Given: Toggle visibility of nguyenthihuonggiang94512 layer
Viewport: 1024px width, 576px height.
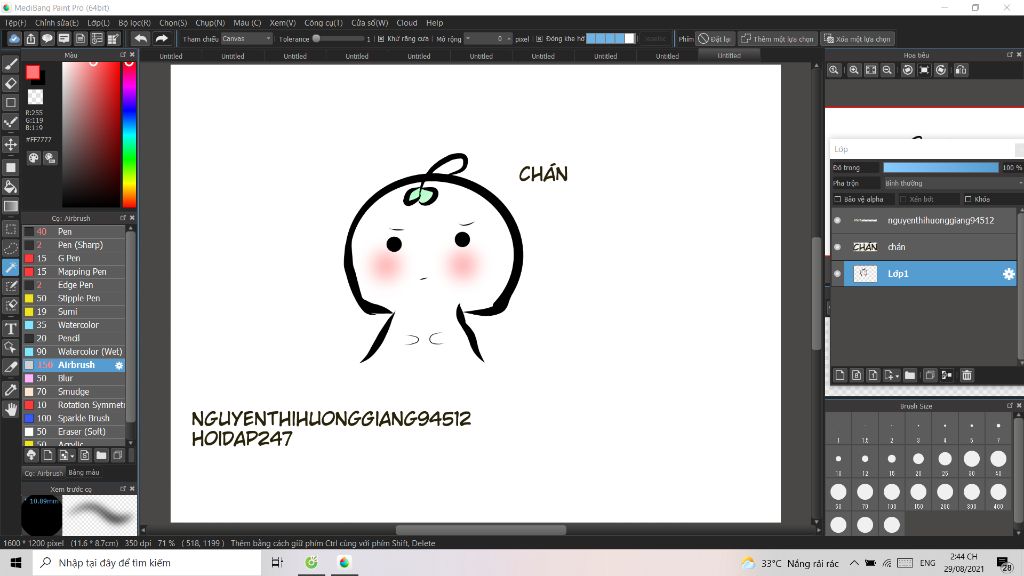Looking at the screenshot, I should pyautogui.click(x=837, y=220).
